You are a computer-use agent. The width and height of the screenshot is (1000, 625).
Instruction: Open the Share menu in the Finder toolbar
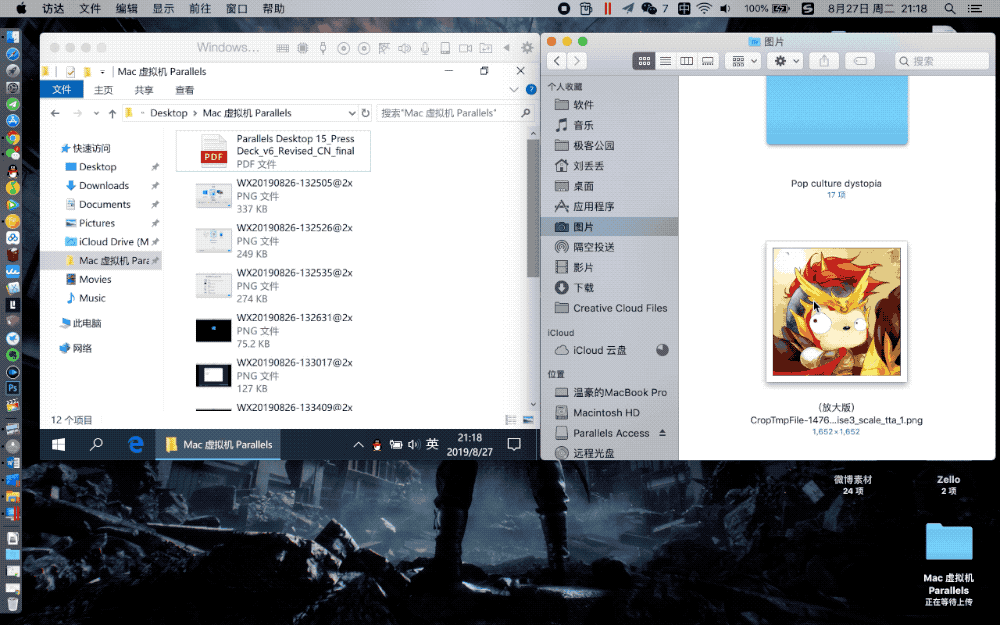coord(822,61)
